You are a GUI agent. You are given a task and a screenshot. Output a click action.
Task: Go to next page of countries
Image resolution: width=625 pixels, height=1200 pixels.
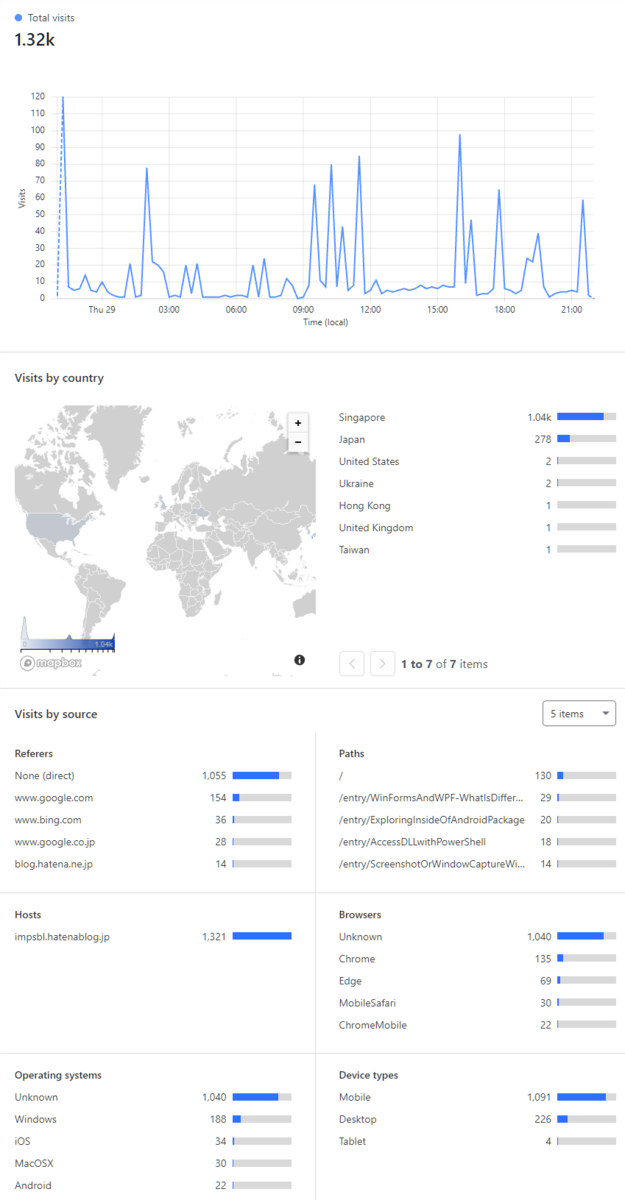(382, 663)
